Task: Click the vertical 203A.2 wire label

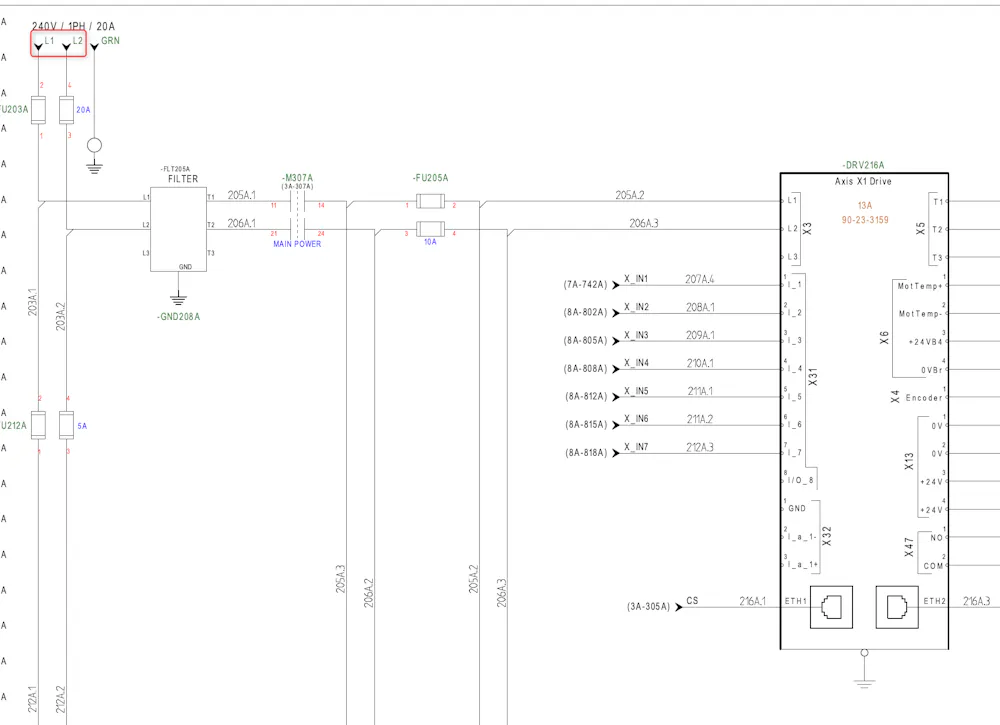Action: (x=61, y=316)
